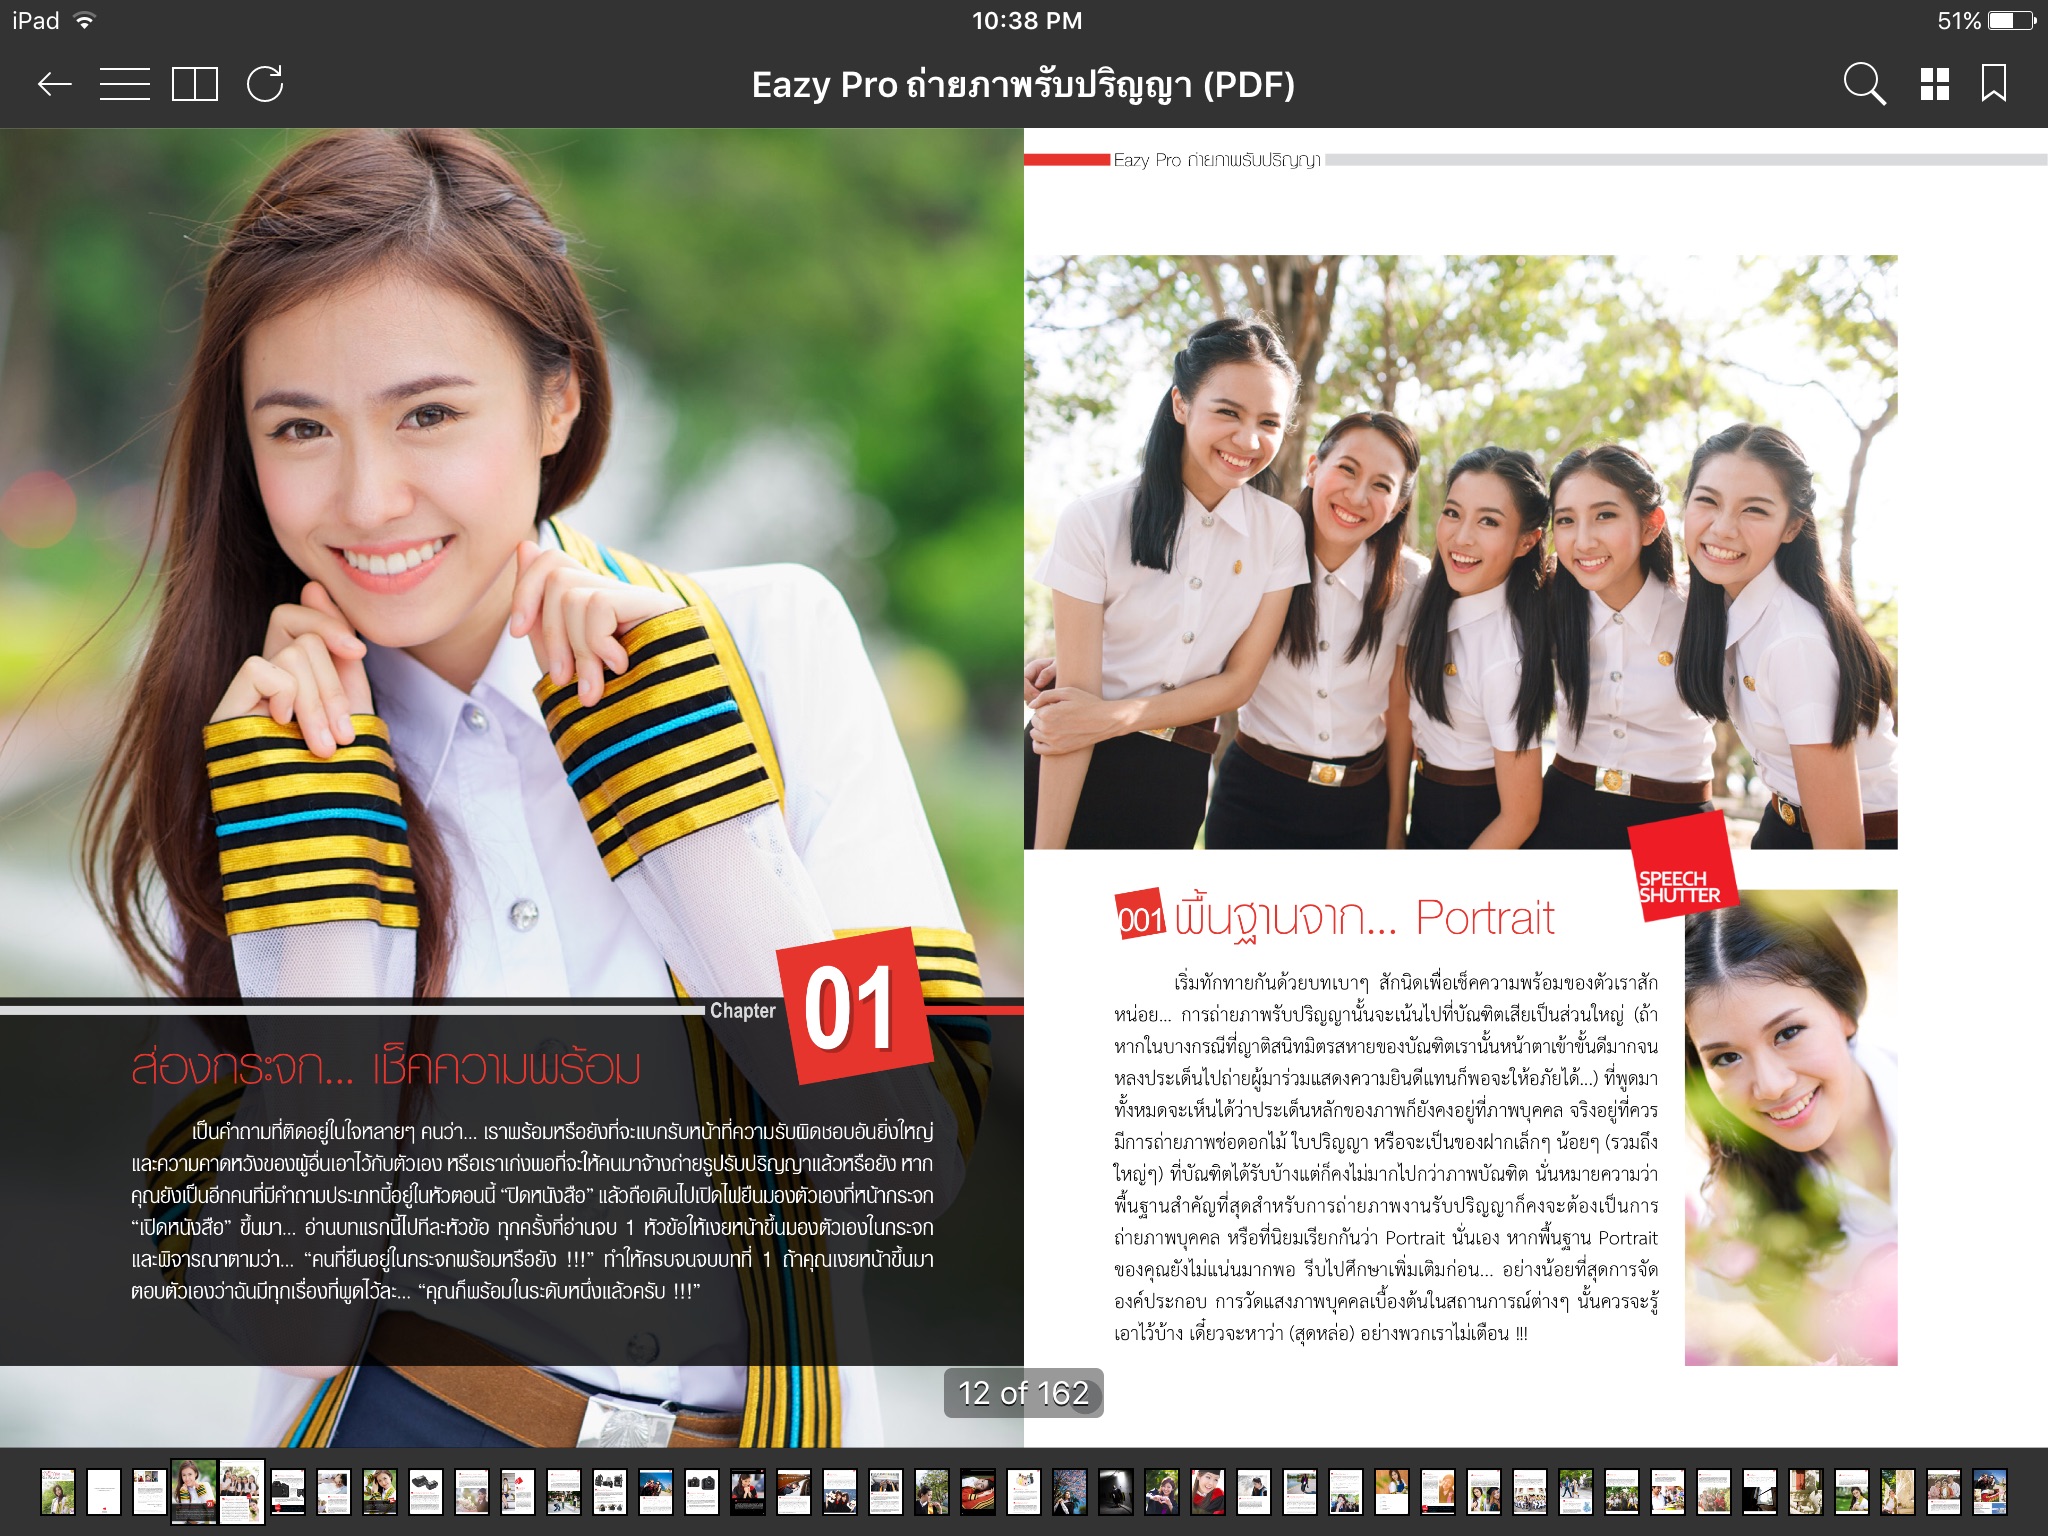
Task: Tap the Eazy Pro PDF title
Action: [x=1023, y=84]
